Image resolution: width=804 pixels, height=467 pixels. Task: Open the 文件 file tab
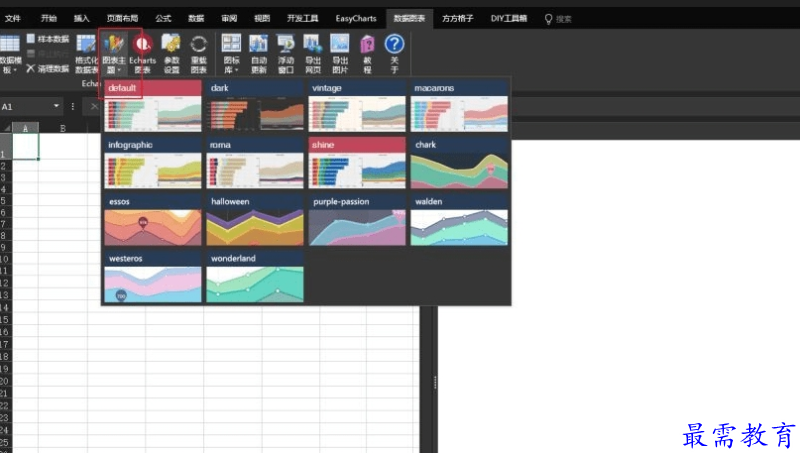[13, 18]
